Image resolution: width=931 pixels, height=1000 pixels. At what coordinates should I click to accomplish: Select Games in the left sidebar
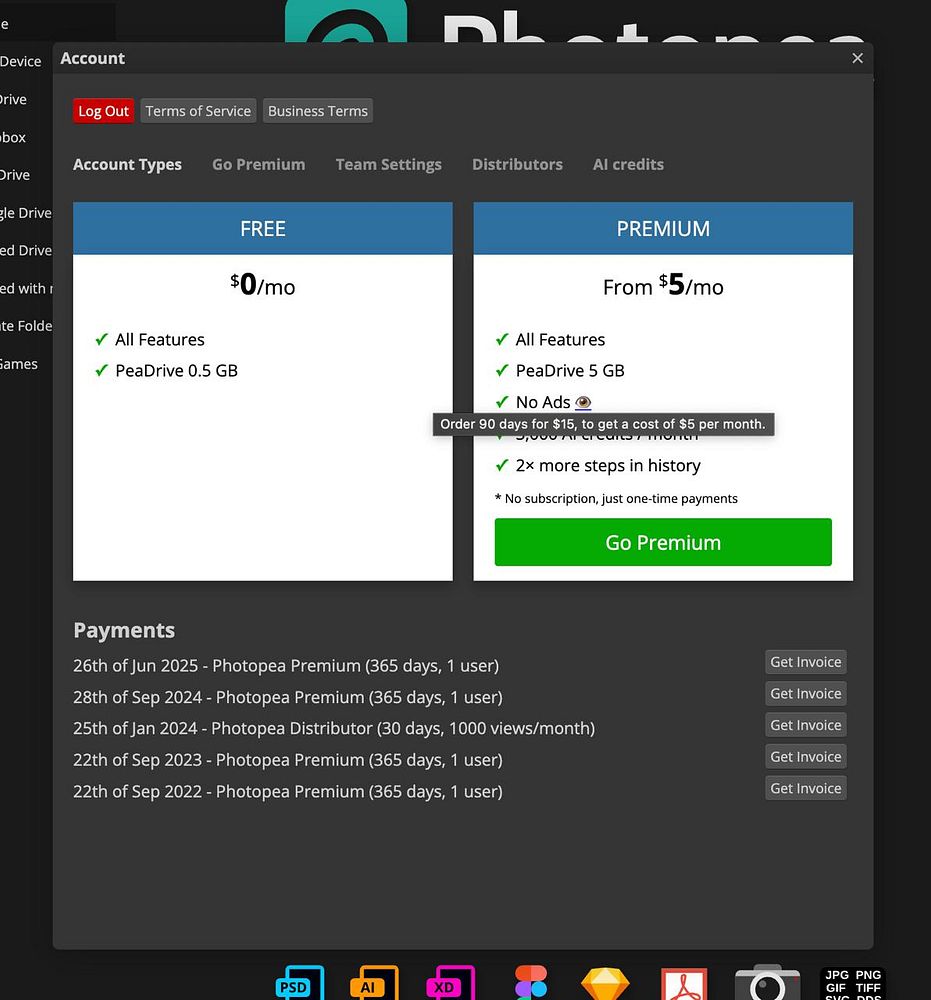point(19,364)
